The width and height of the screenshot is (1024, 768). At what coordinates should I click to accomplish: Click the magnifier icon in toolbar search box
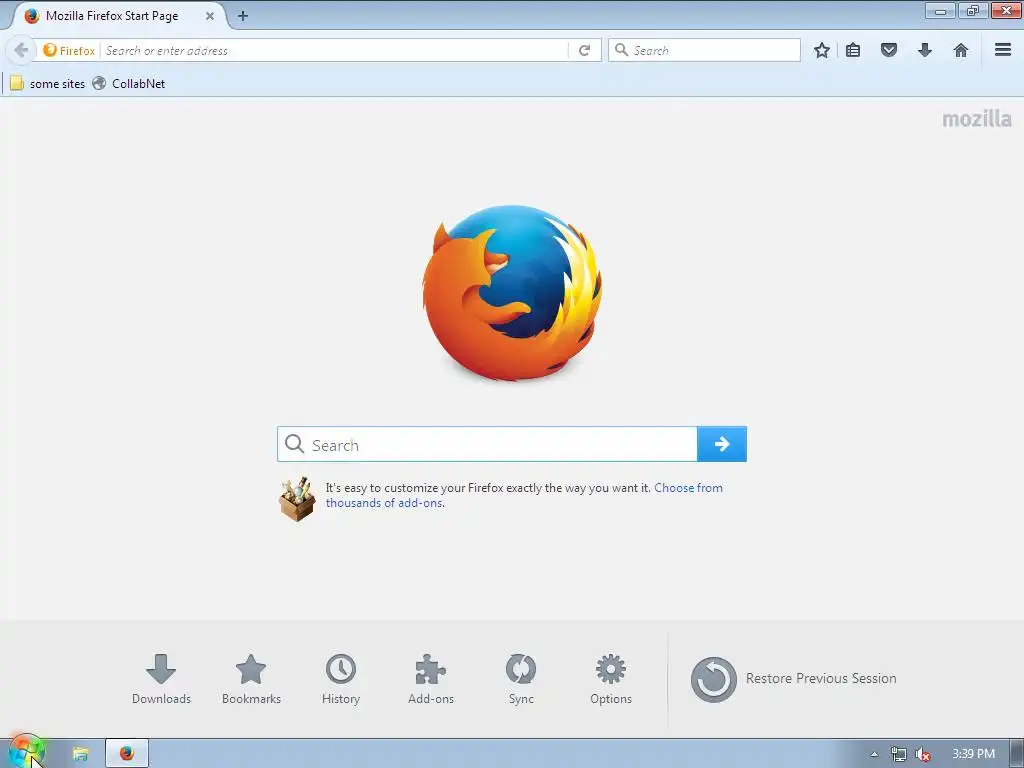[x=622, y=50]
